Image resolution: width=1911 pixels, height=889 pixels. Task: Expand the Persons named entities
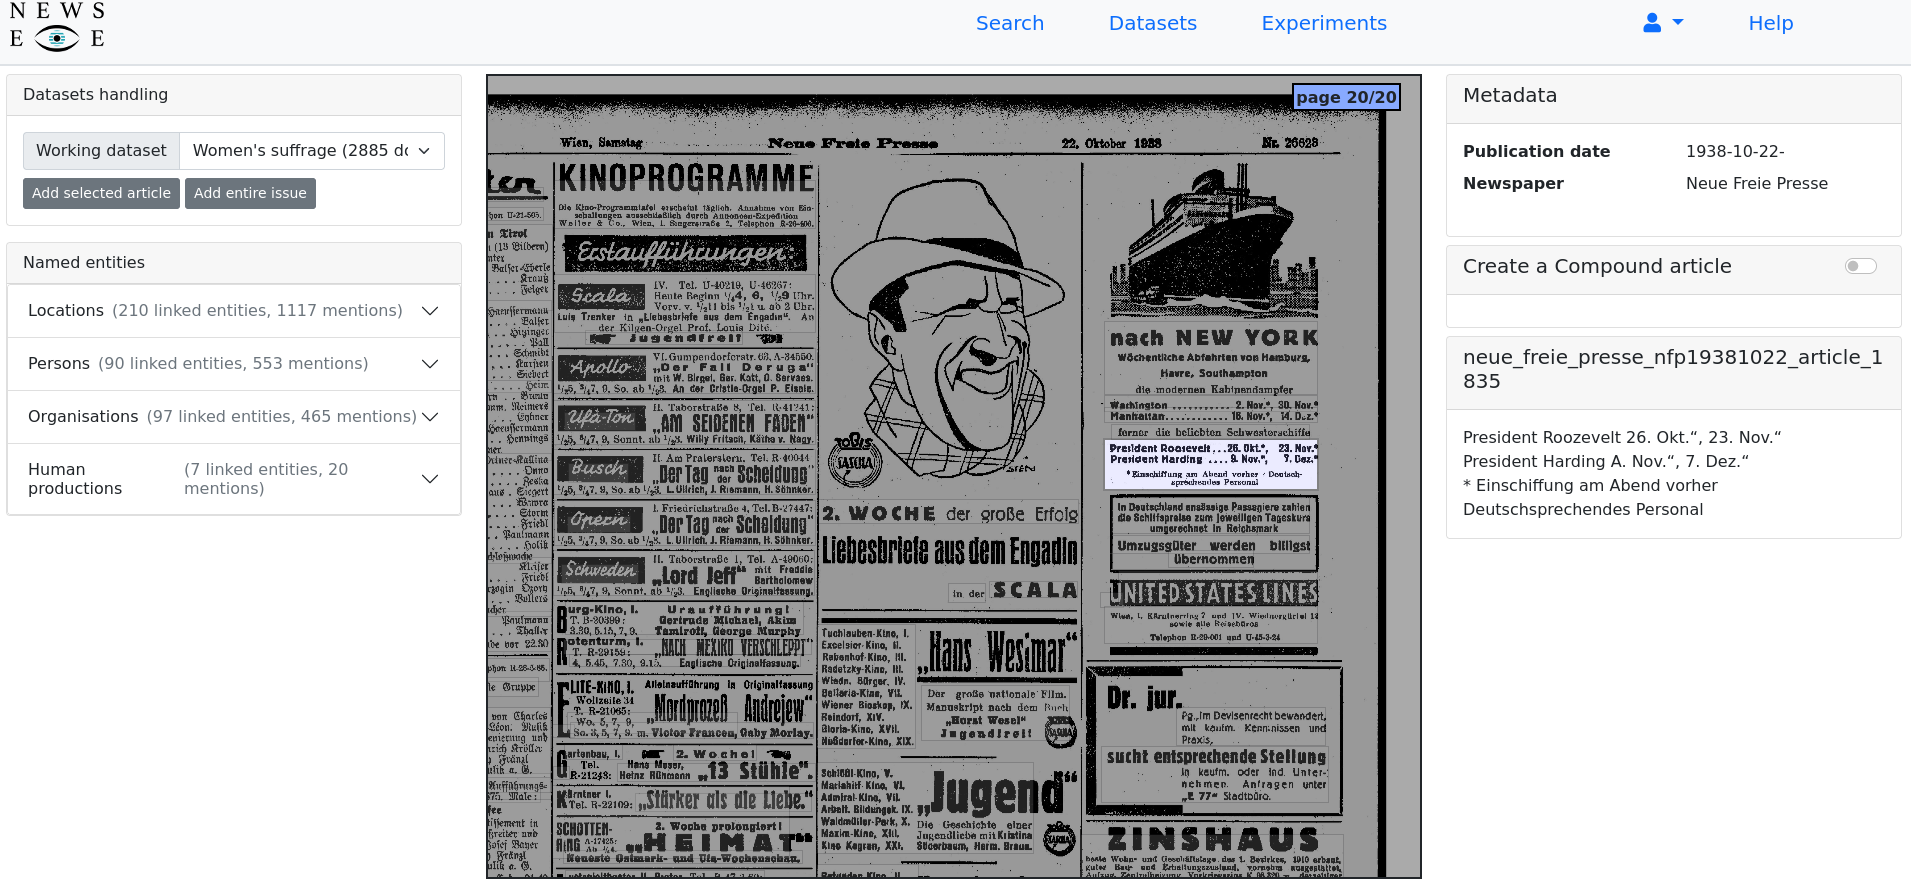[234, 364]
